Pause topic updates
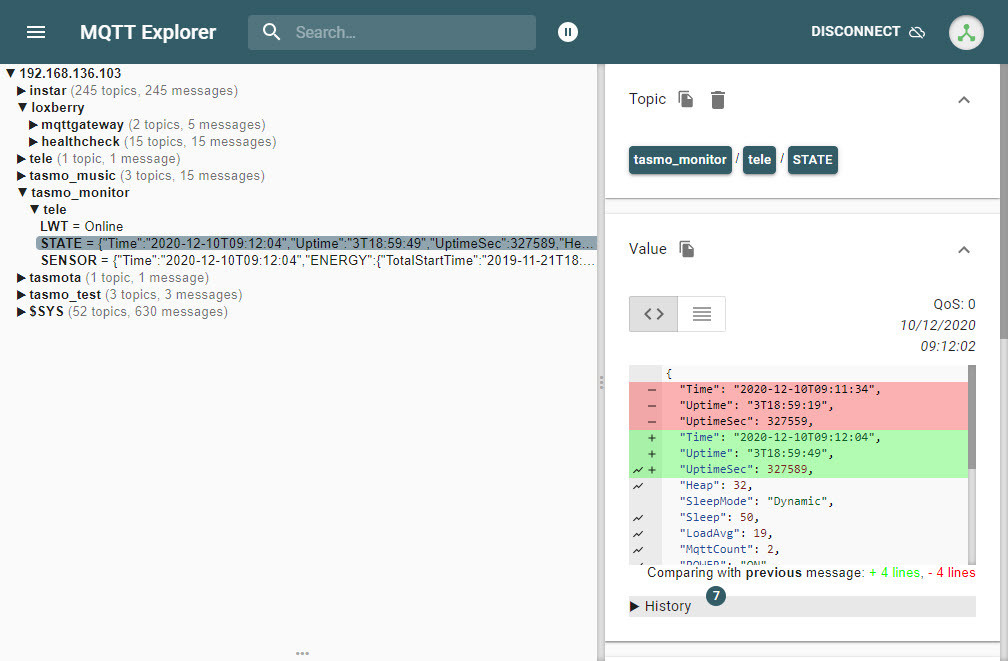 coord(568,32)
